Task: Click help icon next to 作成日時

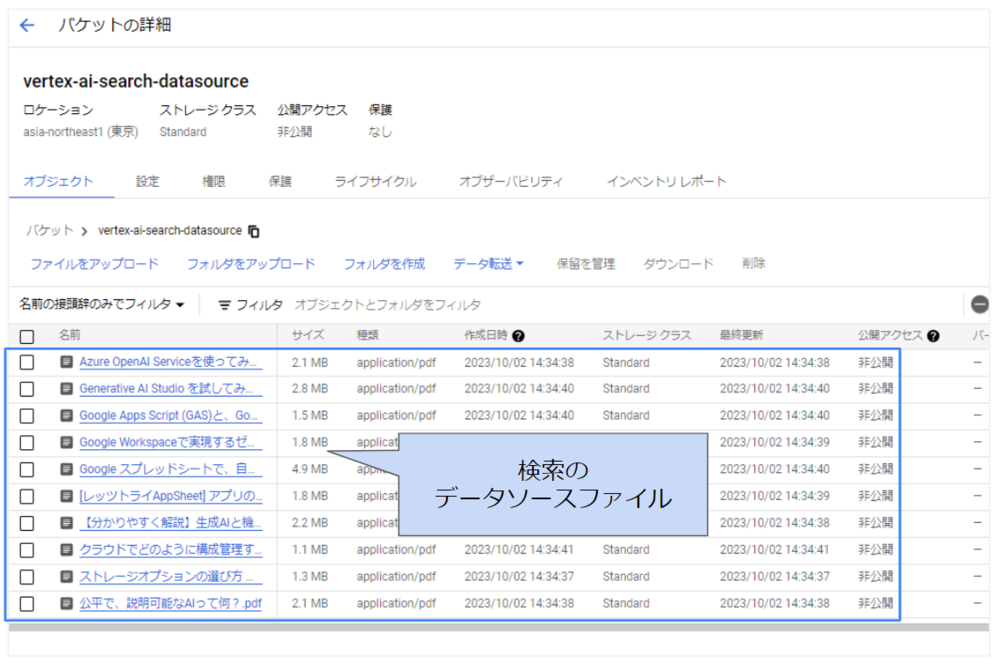Action: coord(519,336)
